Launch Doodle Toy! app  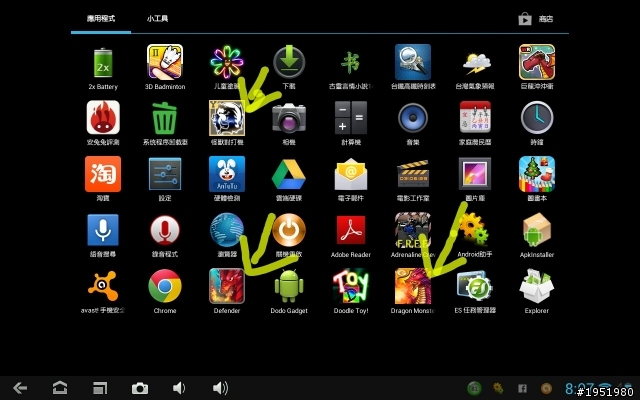[x=351, y=286]
